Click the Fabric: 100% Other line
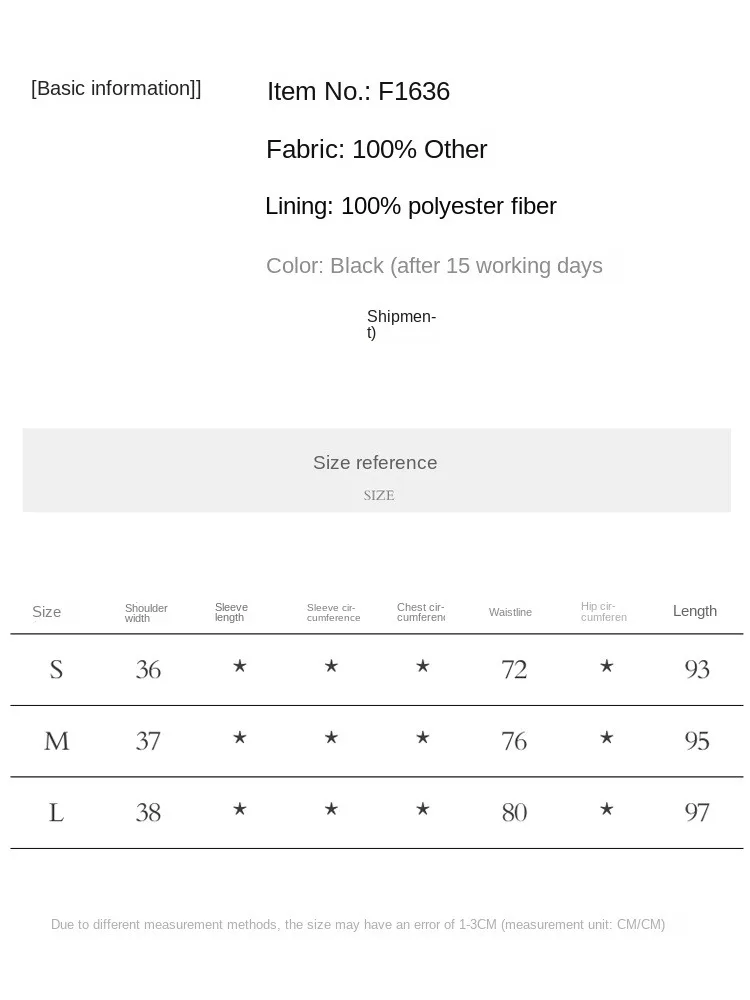 376,150
